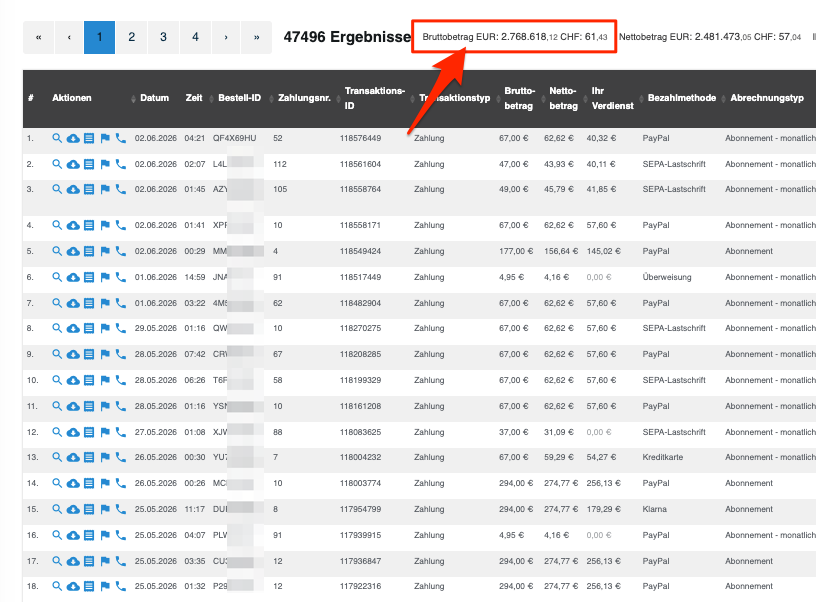Click phone icon in row 1
This screenshot has width=816, height=602.
point(120,138)
